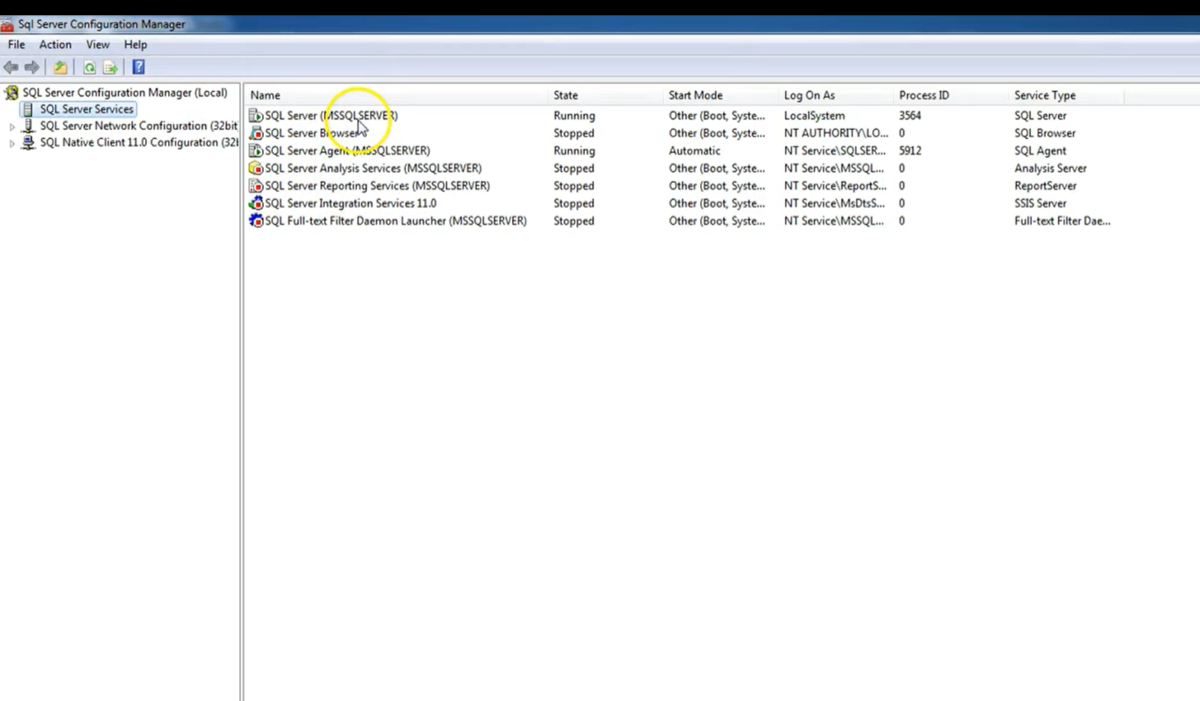Image resolution: width=1200 pixels, height=701 pixels.
Task: Click the LocalSystem log on cell
Action: tap(814, 116)
